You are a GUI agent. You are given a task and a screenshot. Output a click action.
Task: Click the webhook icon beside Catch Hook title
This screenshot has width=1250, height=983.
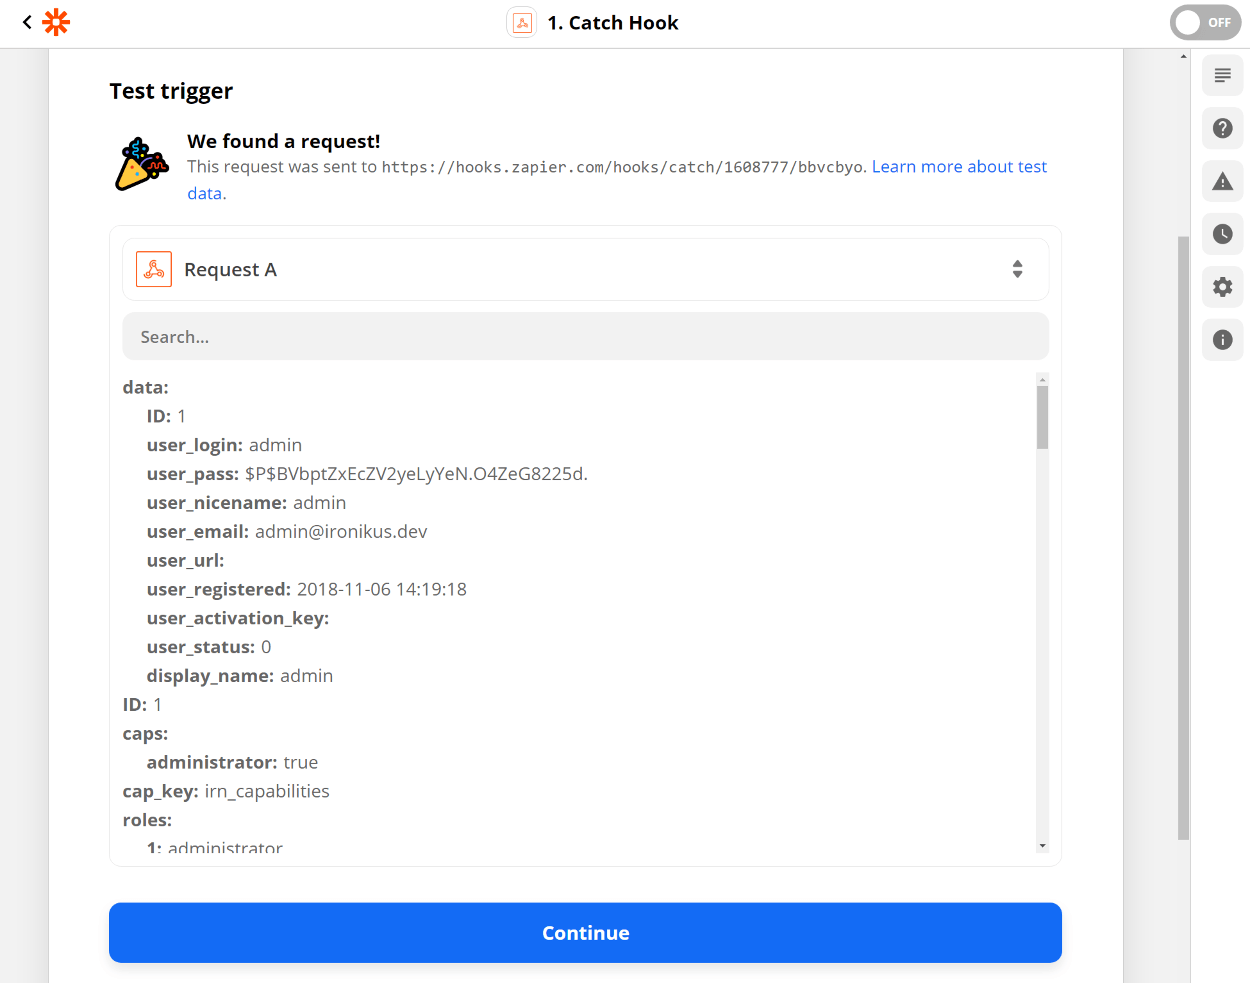coord(522,22)
